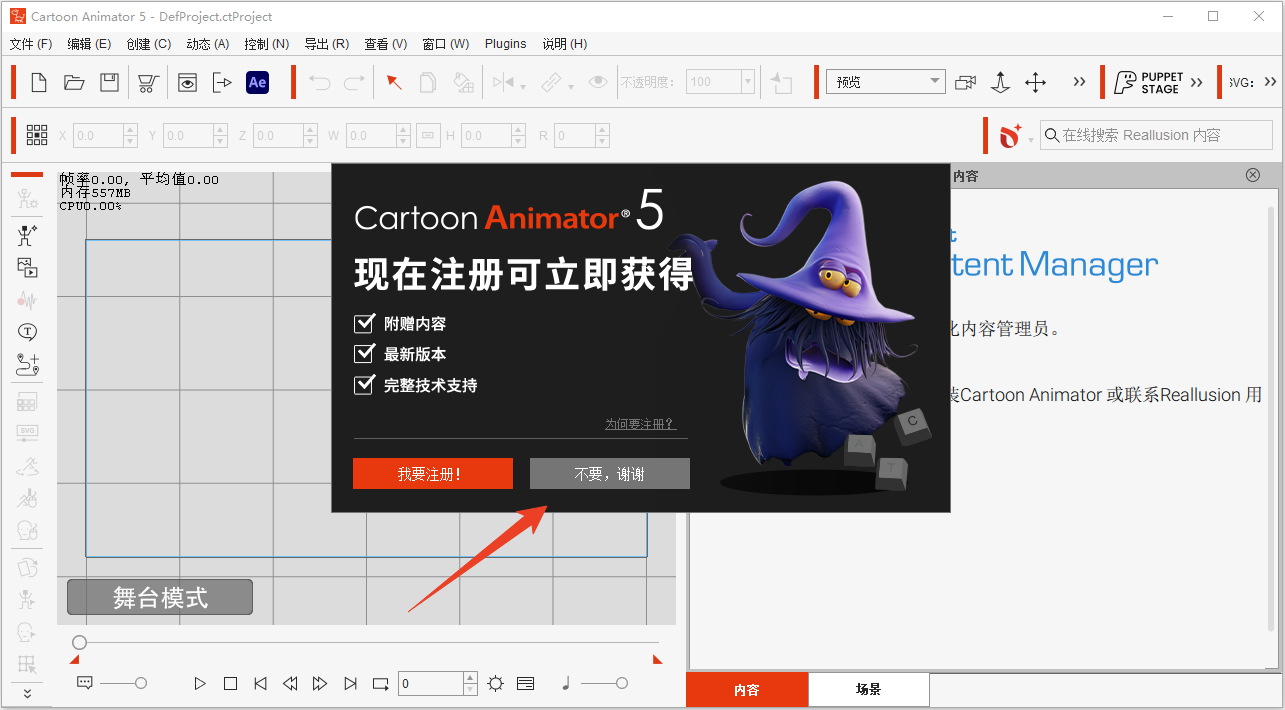Image resolution: width=1285 pixels, height=710 pixels.
Task: Expand overflow chevron beside Puppet Stage
Action: click(1197, 82)
